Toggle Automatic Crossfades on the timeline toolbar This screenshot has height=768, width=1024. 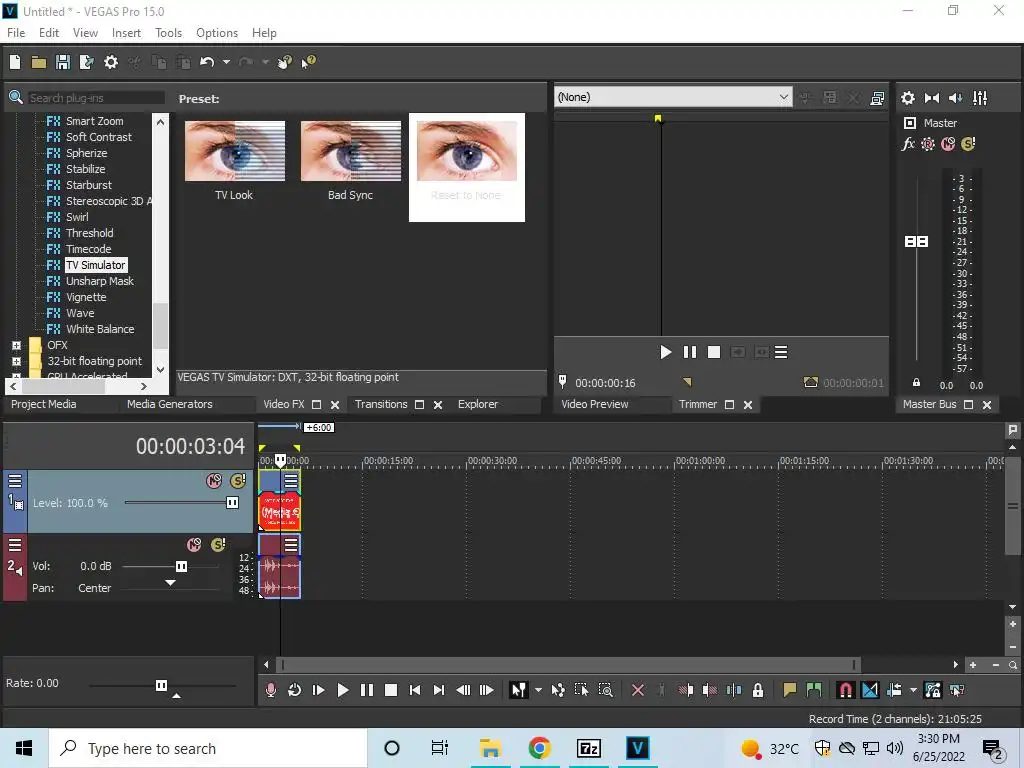coord(870,690)
